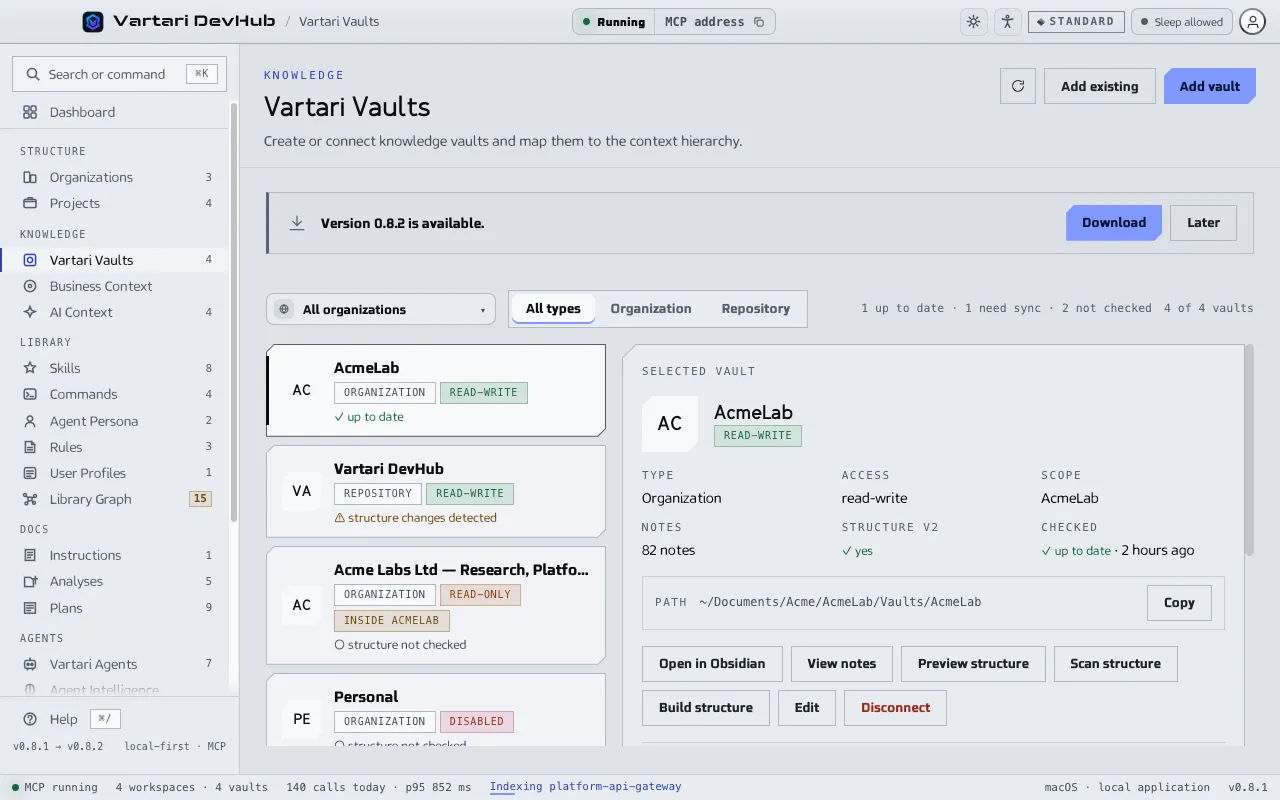Open Commands in the sidebar
1280x800 pixels.
[x=115, y=394]
